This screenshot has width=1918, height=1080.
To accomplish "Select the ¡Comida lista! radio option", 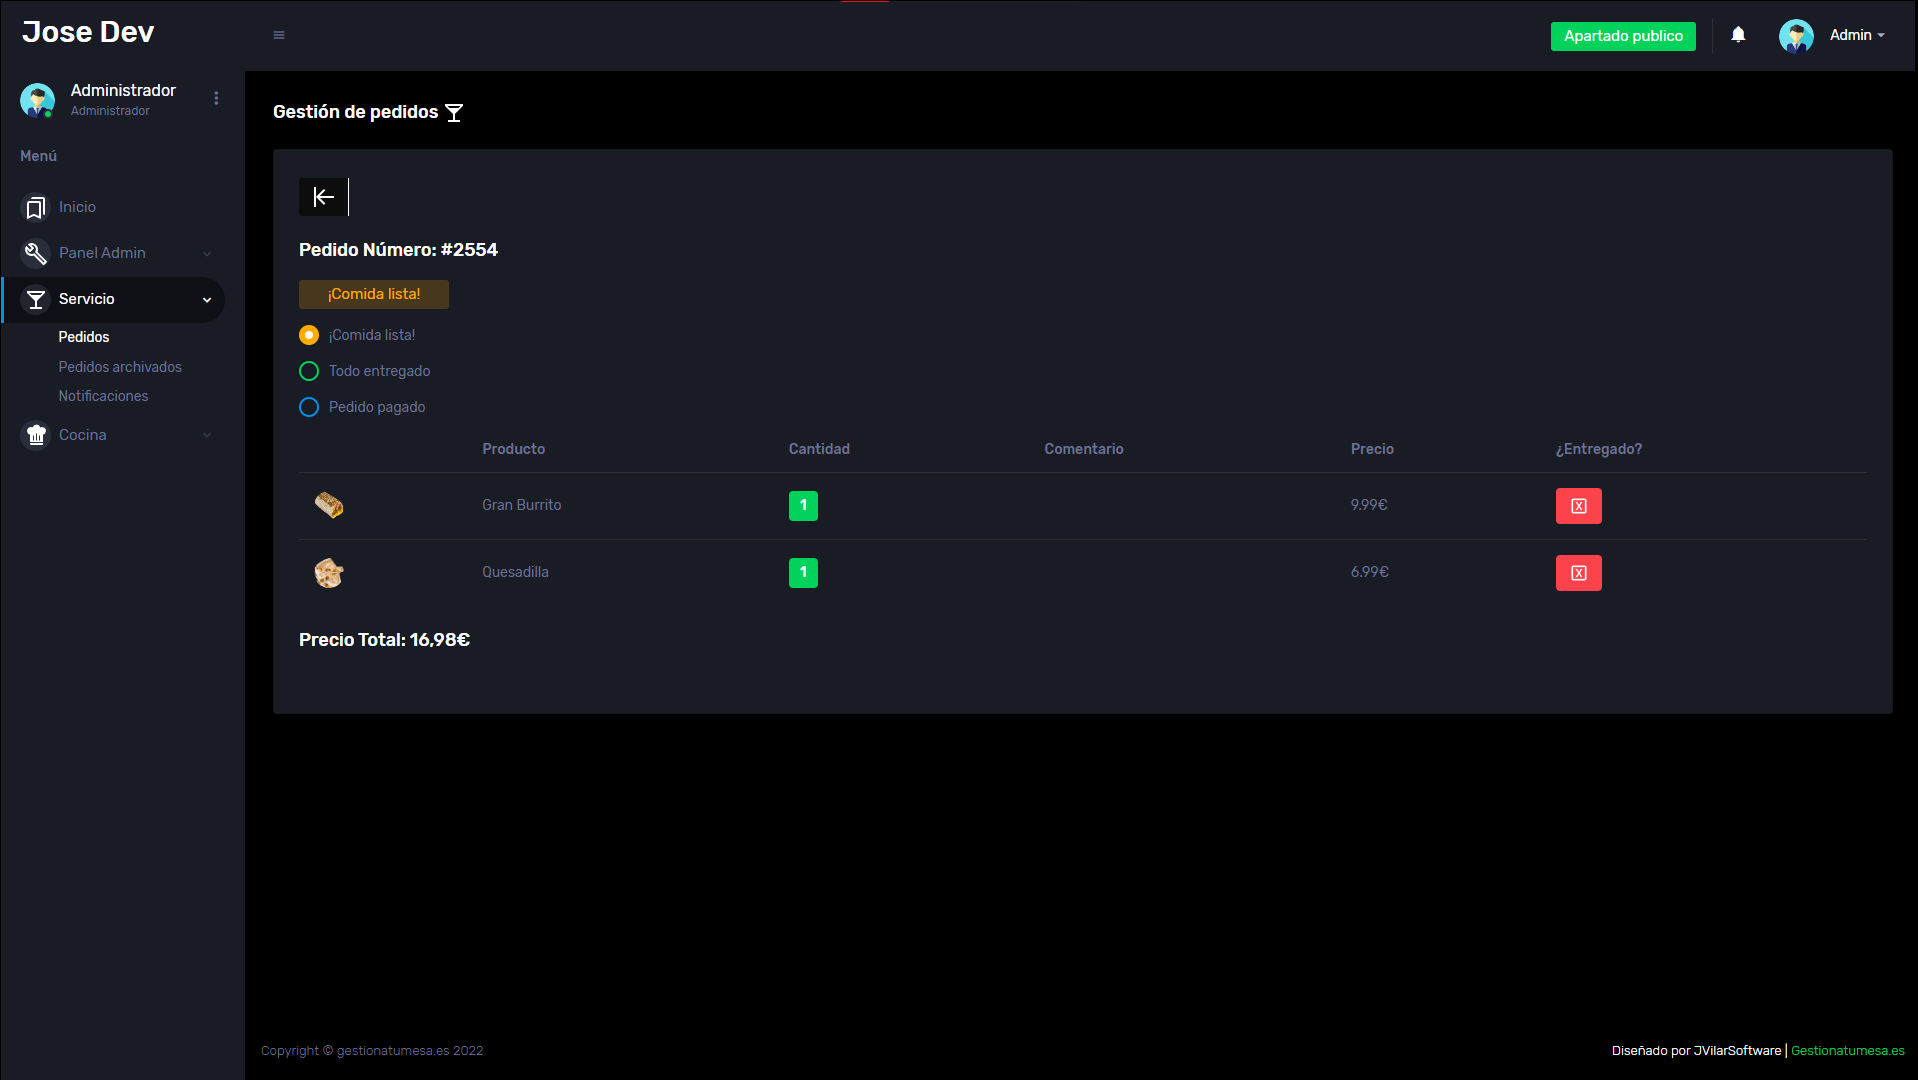I will [309, 335].
